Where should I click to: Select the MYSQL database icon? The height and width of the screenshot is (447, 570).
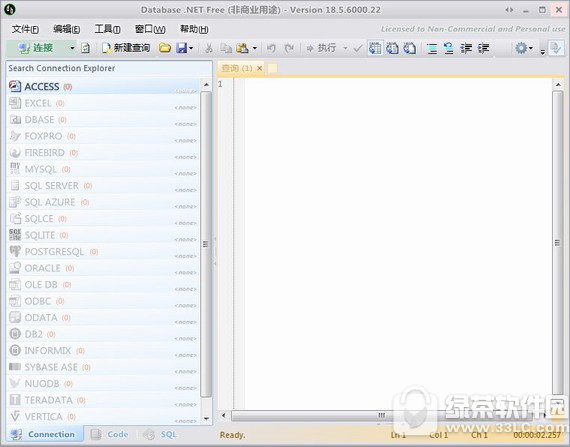(15, 169)
